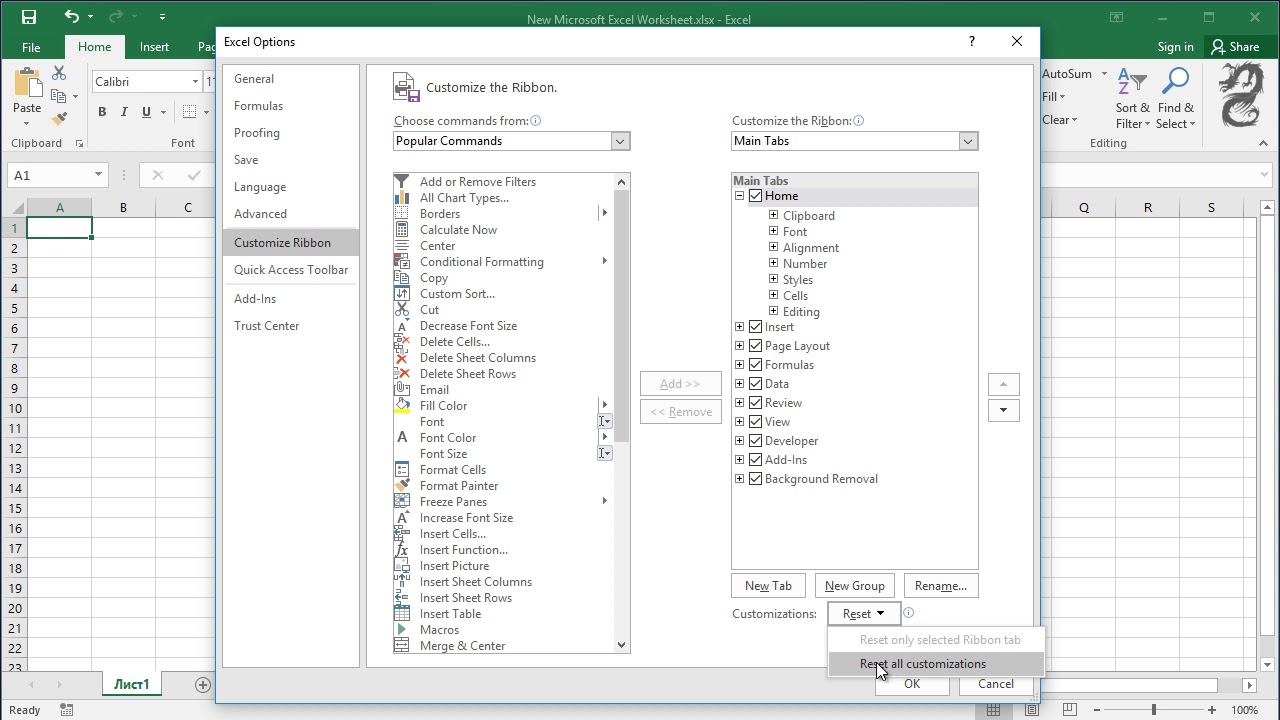Click the Лист1 sheet tab

click(x=131, y=684)
